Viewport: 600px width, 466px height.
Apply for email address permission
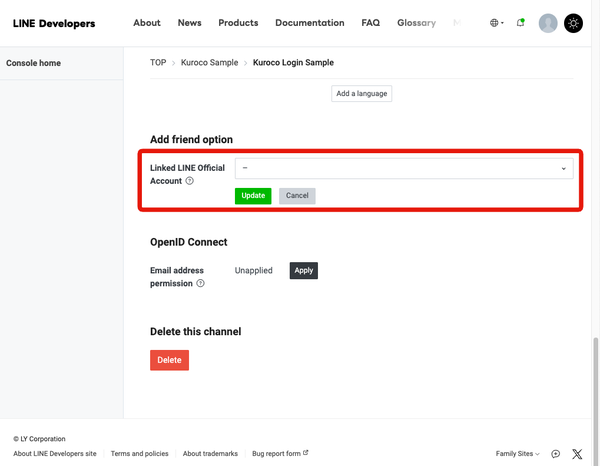click(x=304, y=270)
